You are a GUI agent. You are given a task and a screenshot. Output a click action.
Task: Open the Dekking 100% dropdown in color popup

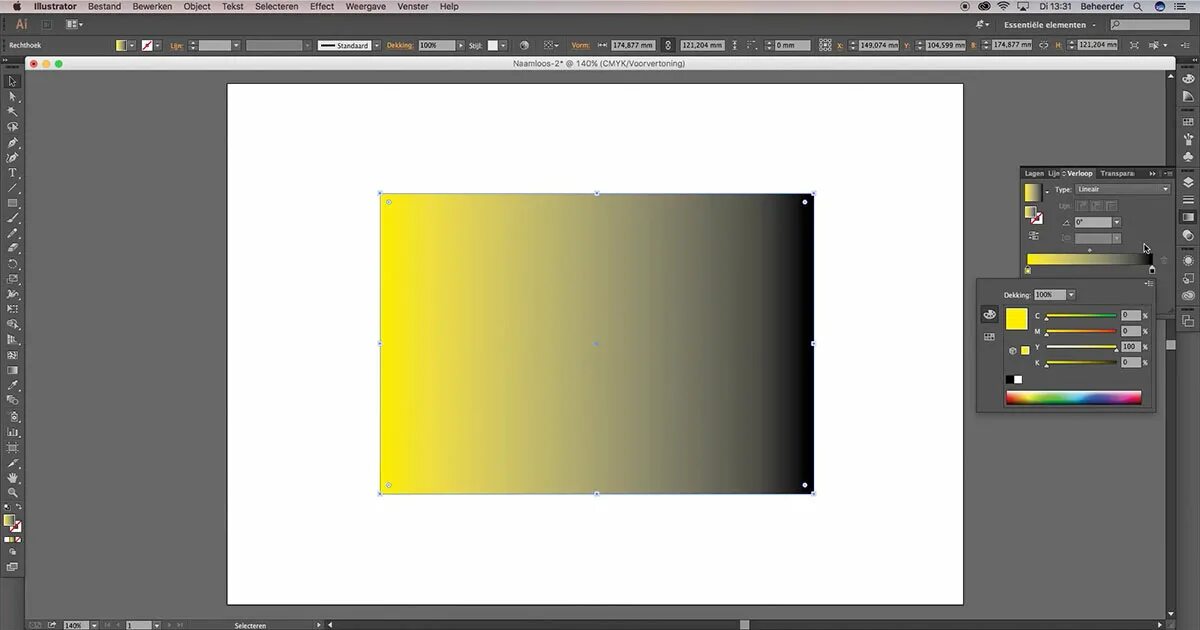[1071, 295]
